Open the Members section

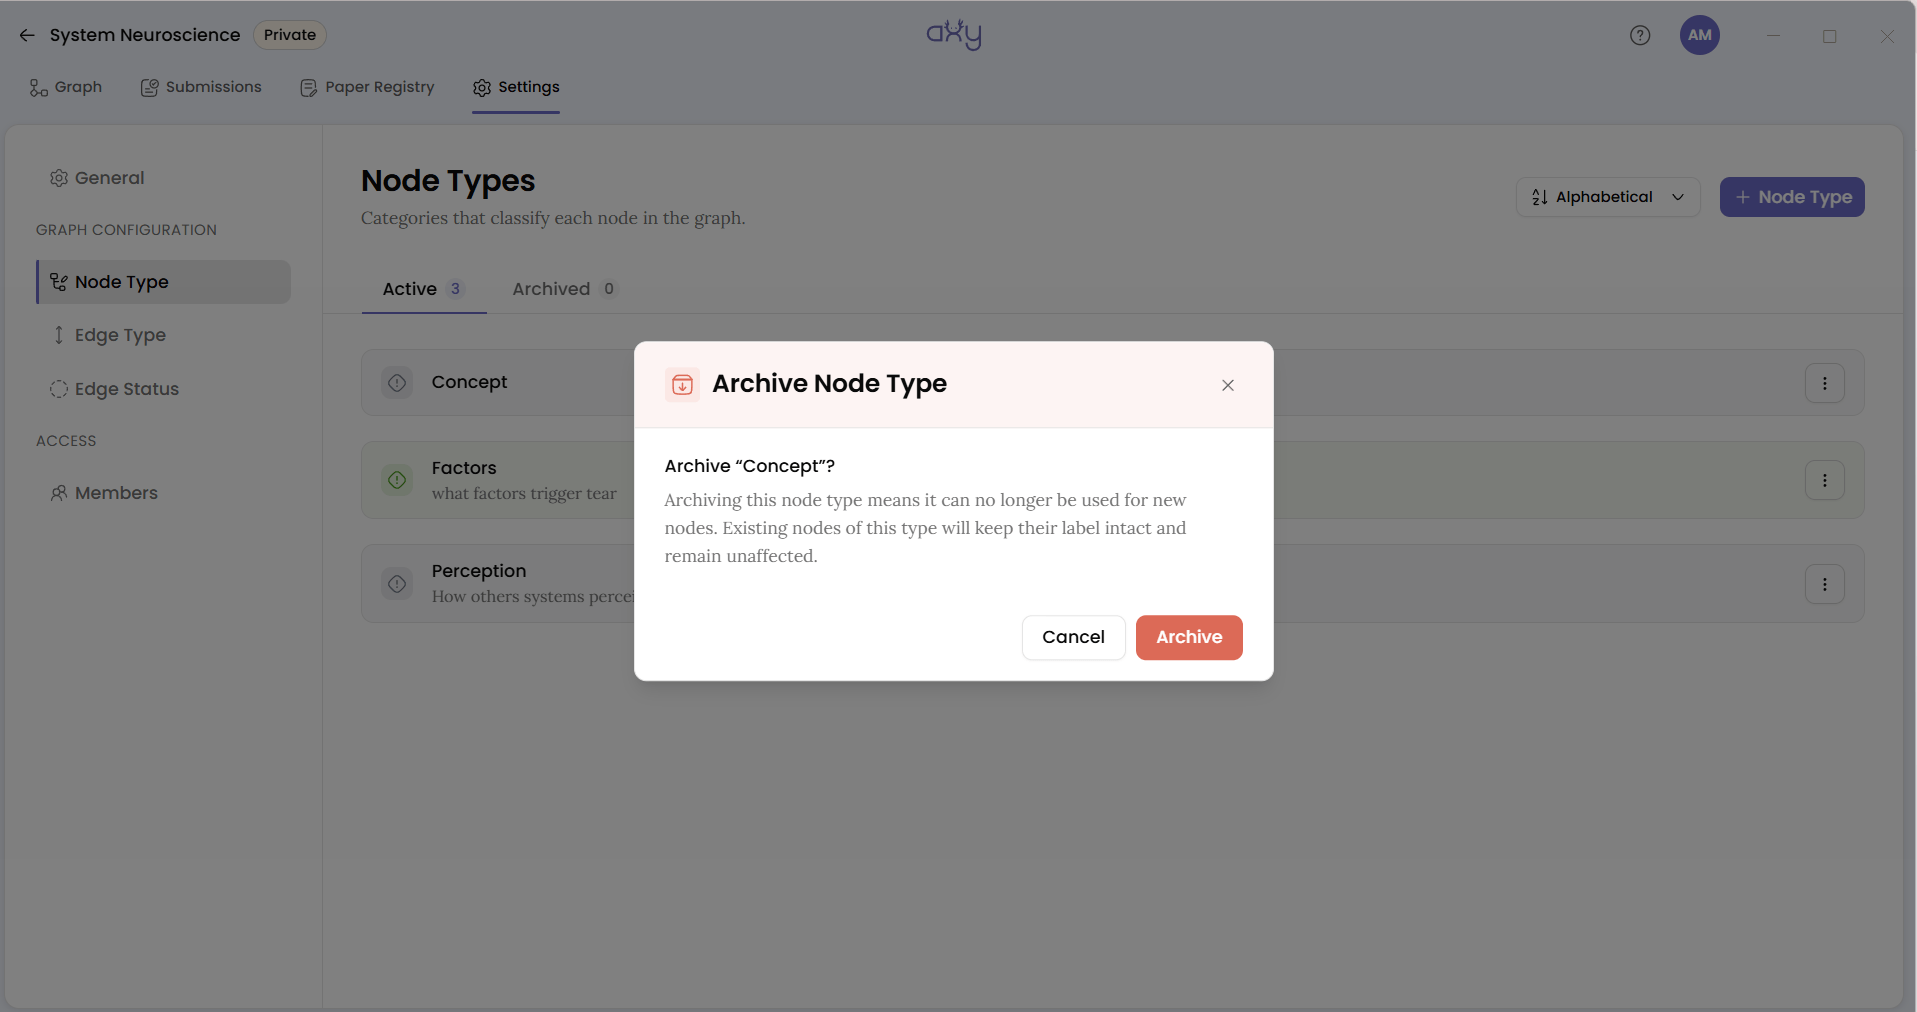(104, 493)
